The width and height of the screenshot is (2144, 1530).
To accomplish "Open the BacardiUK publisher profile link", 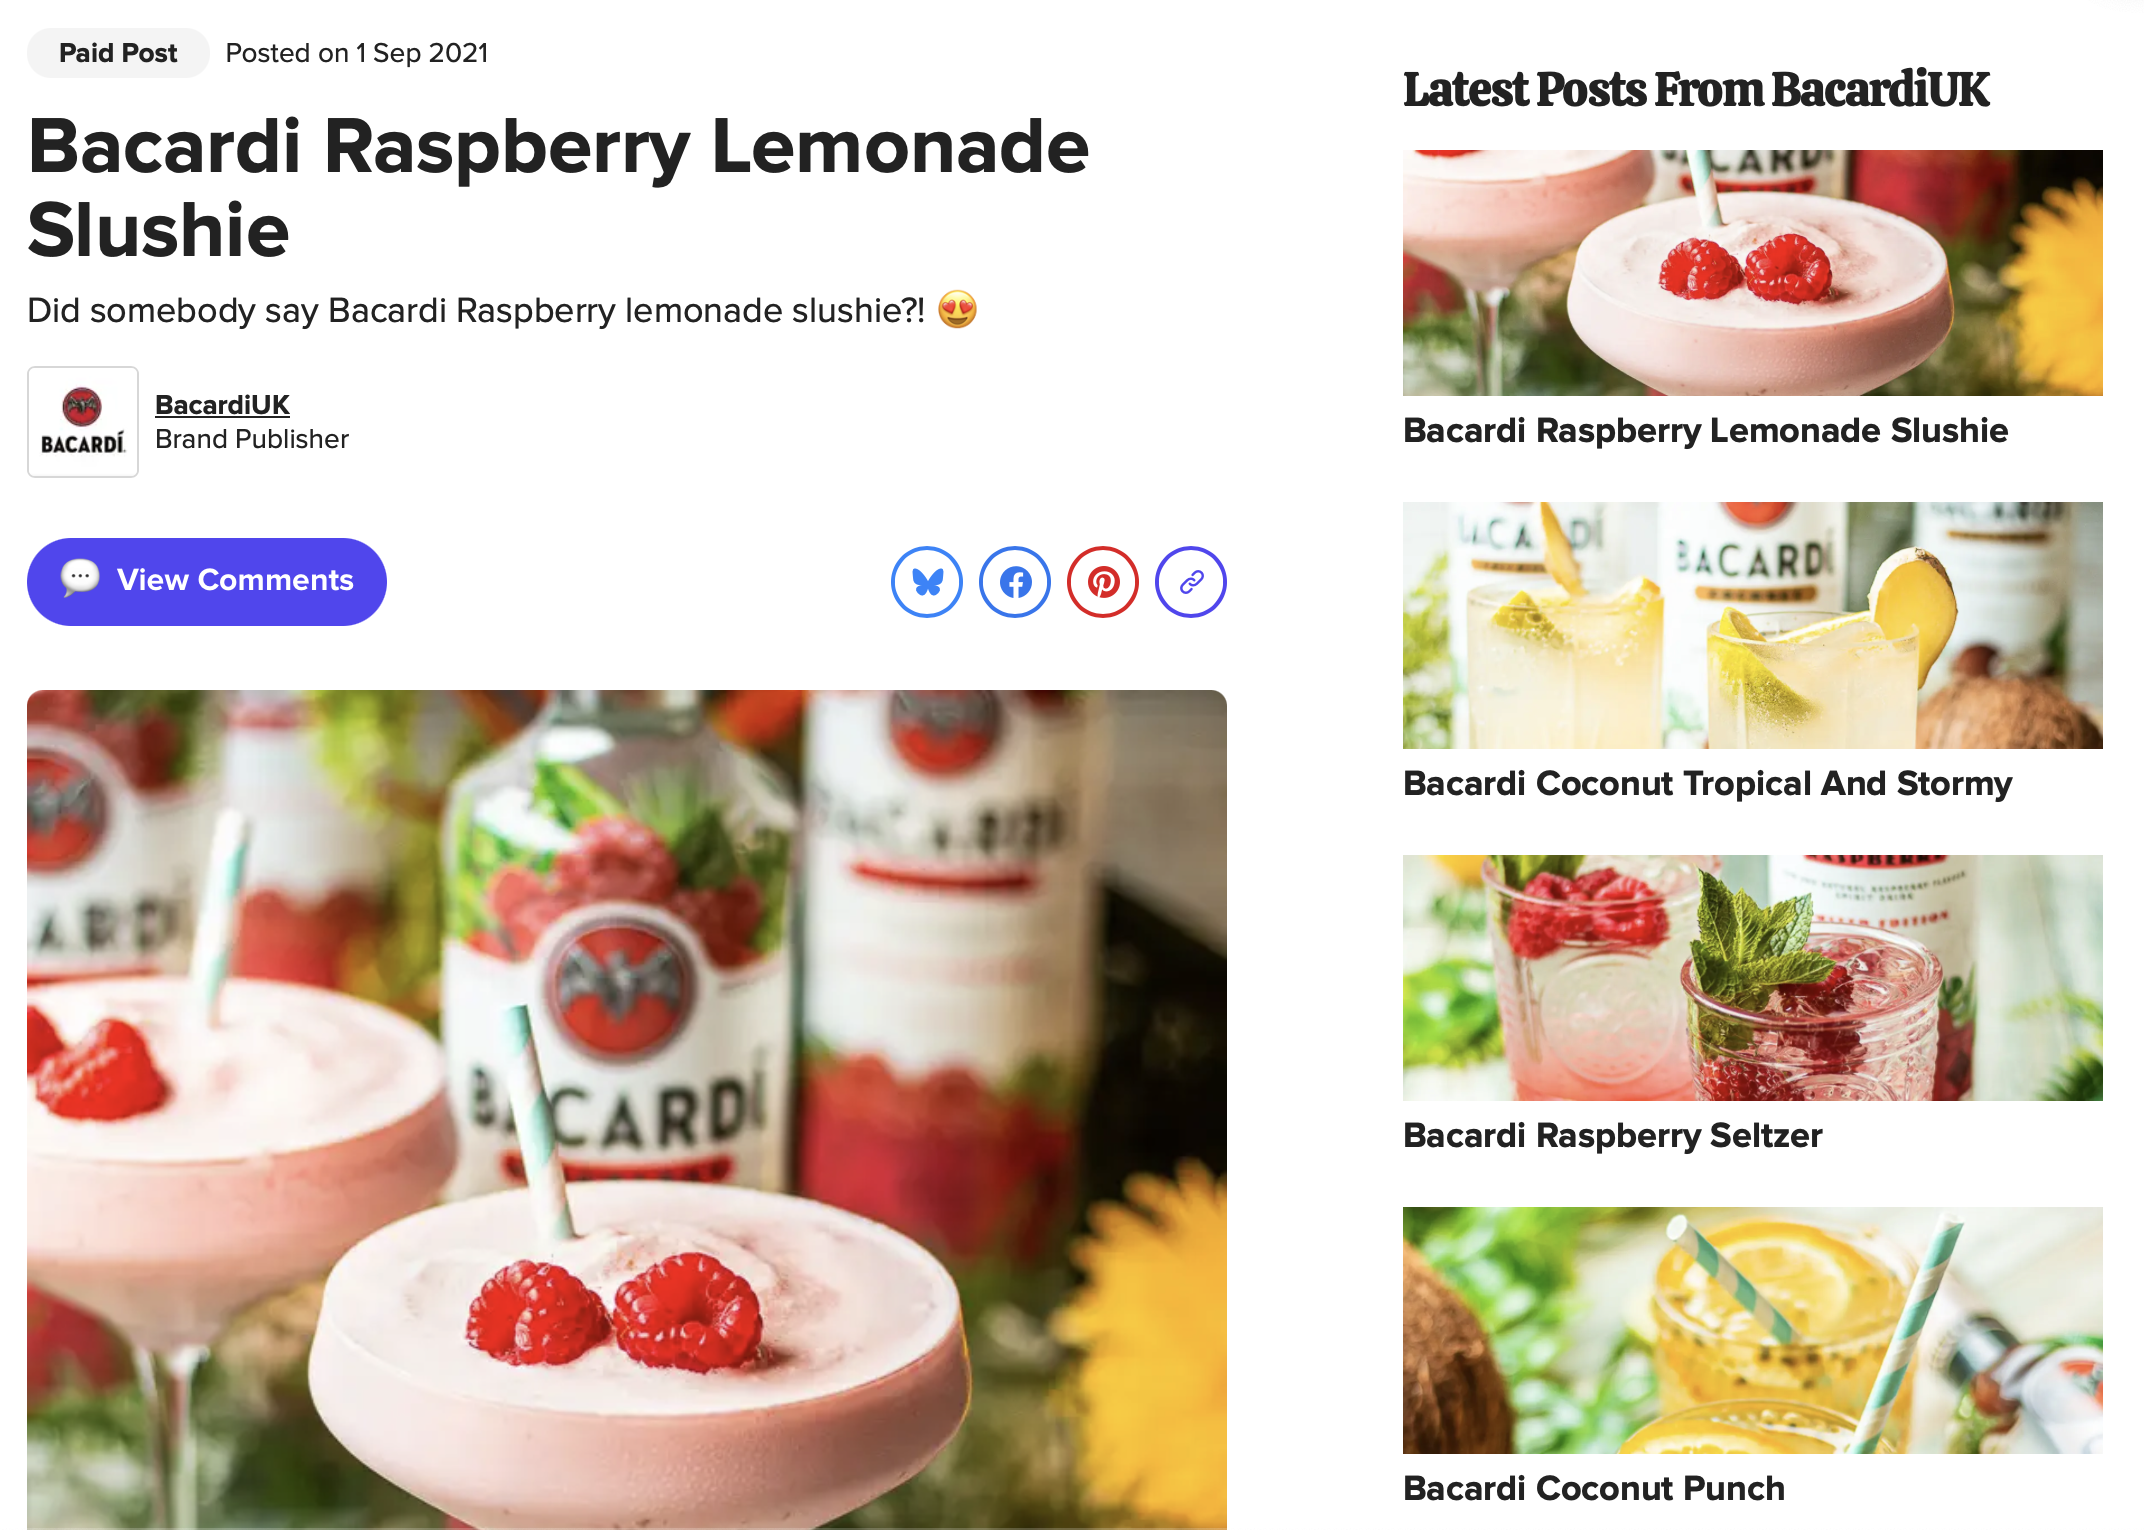I will tap(222, 405).
